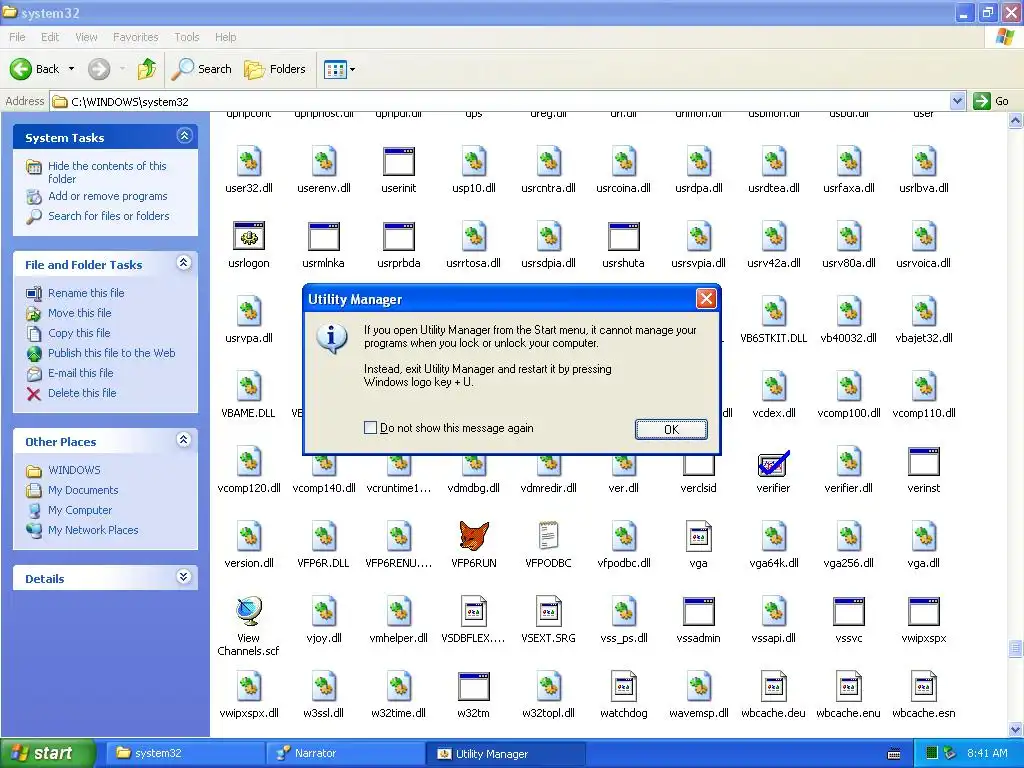Collapse the System Tasks panel

(184, 136)
